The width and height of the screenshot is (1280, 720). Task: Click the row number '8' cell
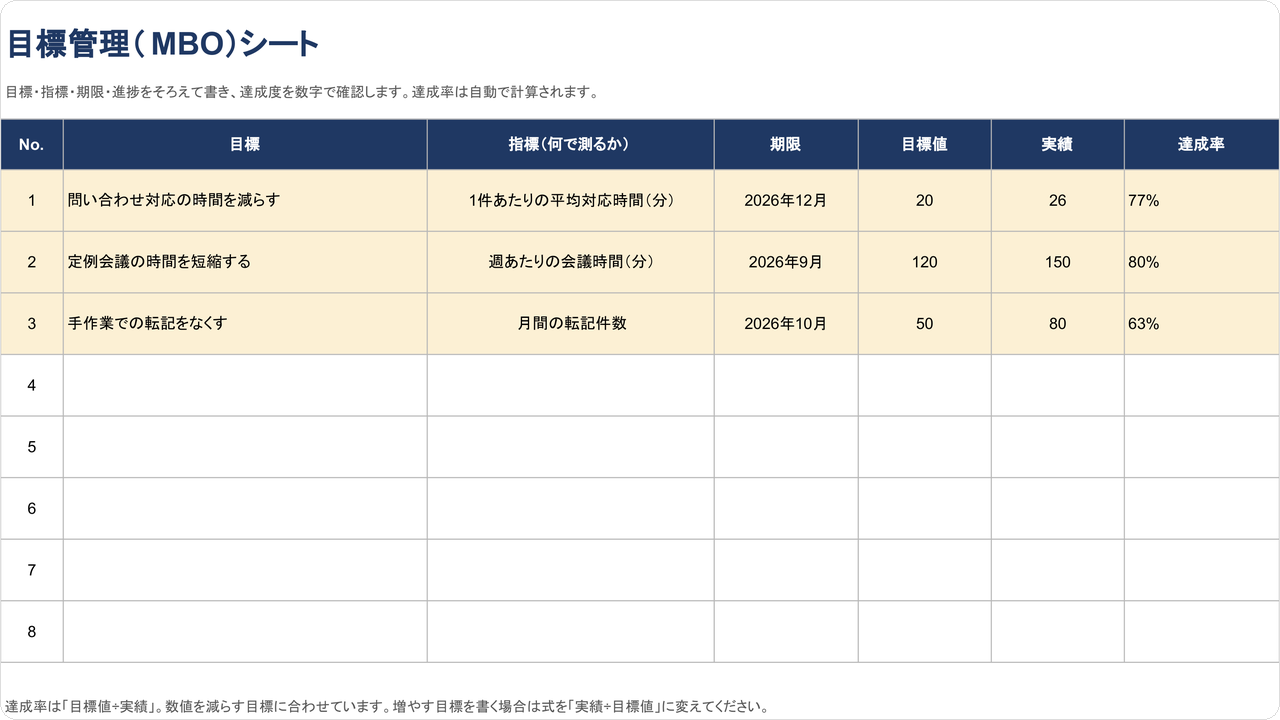[x=32, y=632]
